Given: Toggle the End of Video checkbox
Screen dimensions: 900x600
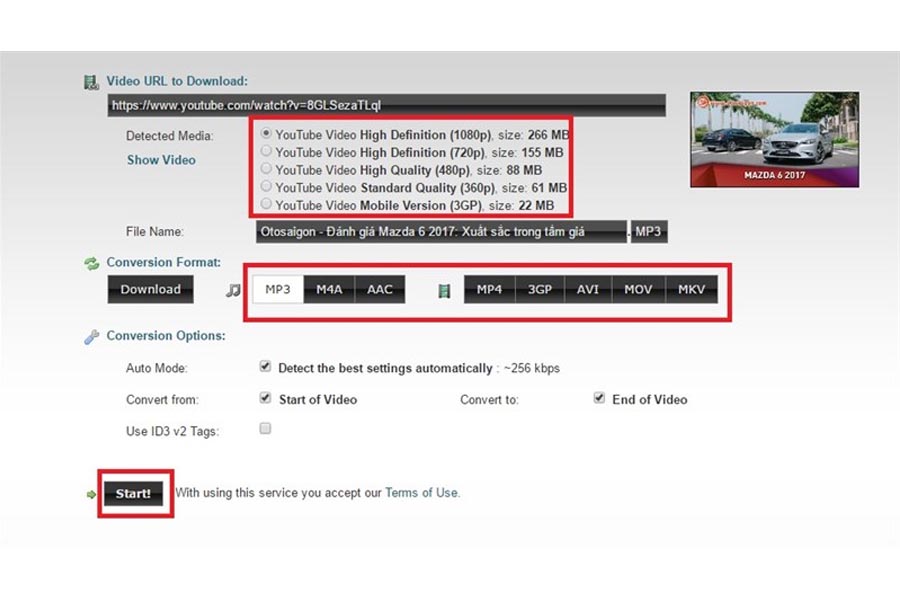Looking at the screenshot, I should 599,397.
